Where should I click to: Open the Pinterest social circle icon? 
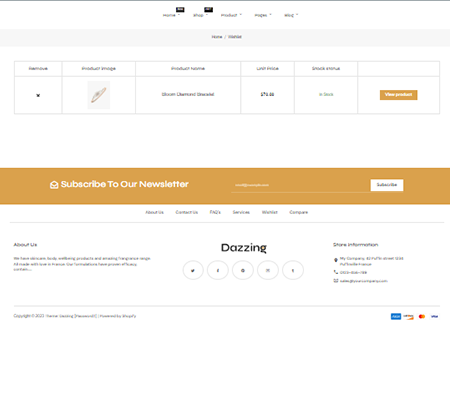pyautogui.click(x=243, y=270)
